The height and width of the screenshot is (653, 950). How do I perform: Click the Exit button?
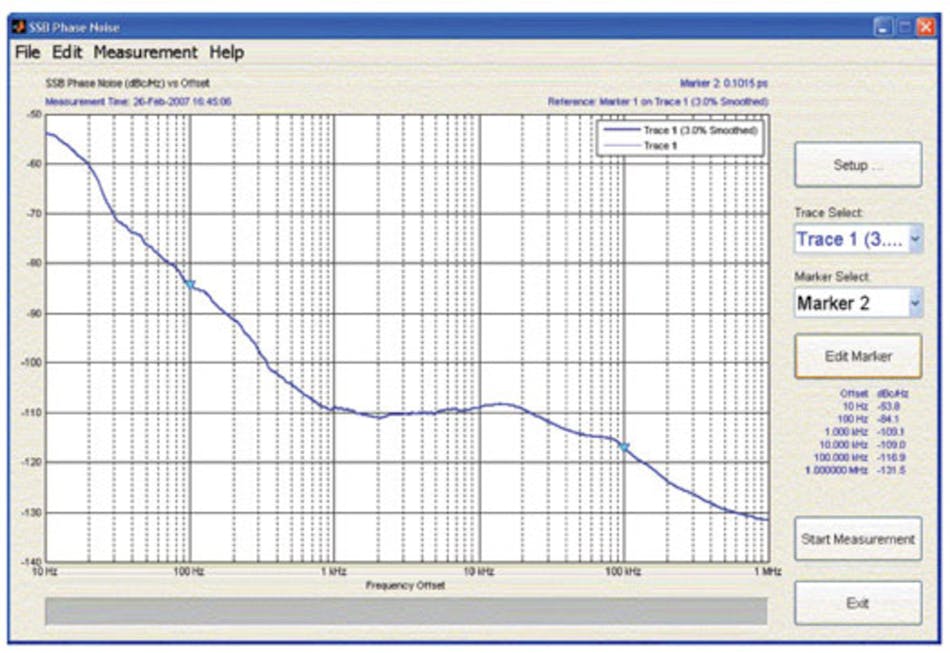point(857,602)
